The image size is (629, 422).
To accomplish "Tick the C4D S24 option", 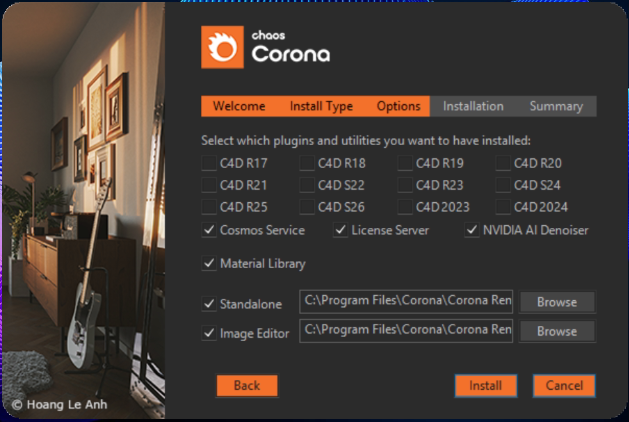I will pos(503,185).
